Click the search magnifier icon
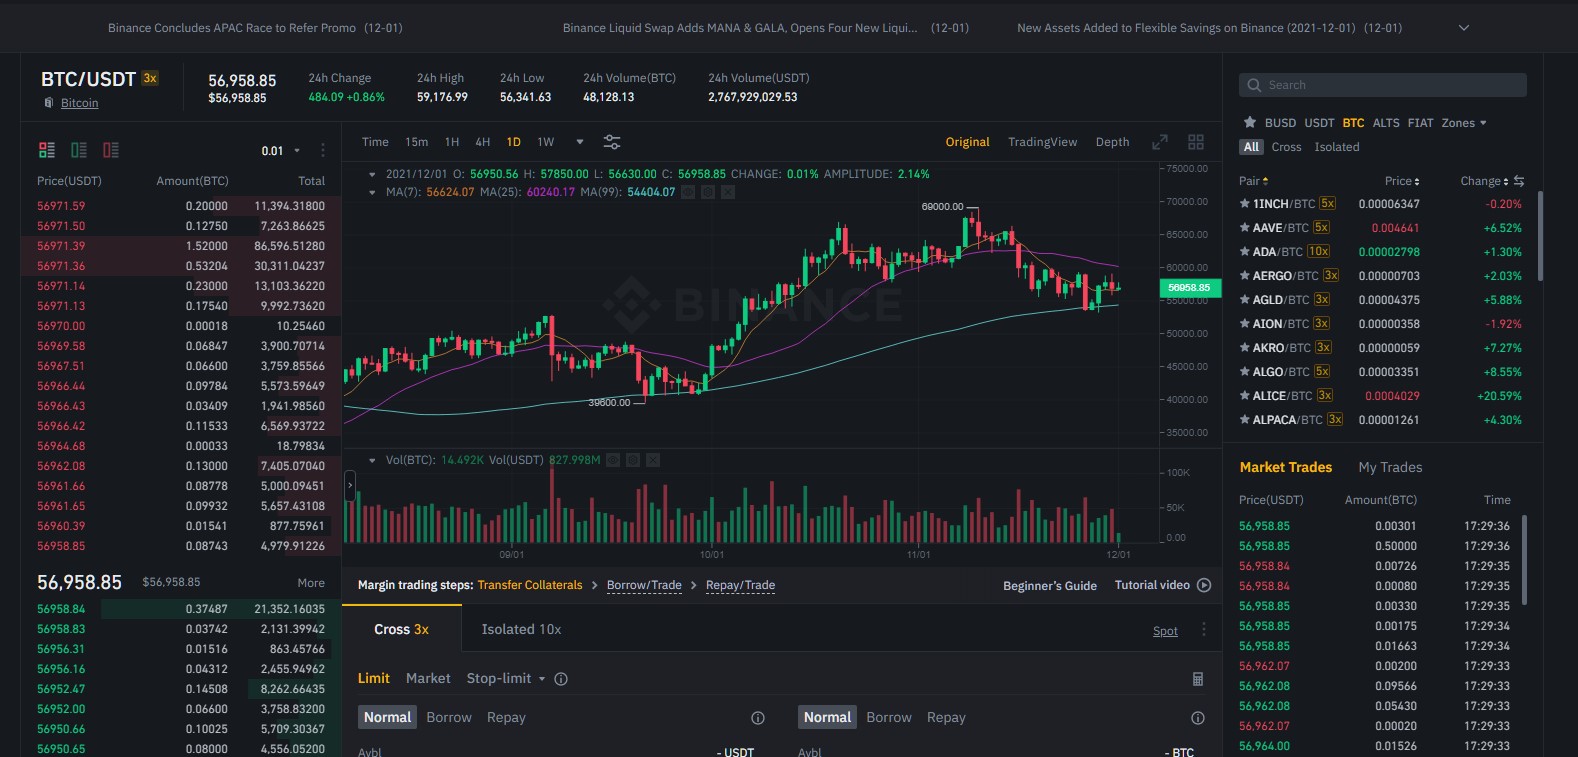The height and width of the screenshot is (757, 1578). coord(1255,85)
